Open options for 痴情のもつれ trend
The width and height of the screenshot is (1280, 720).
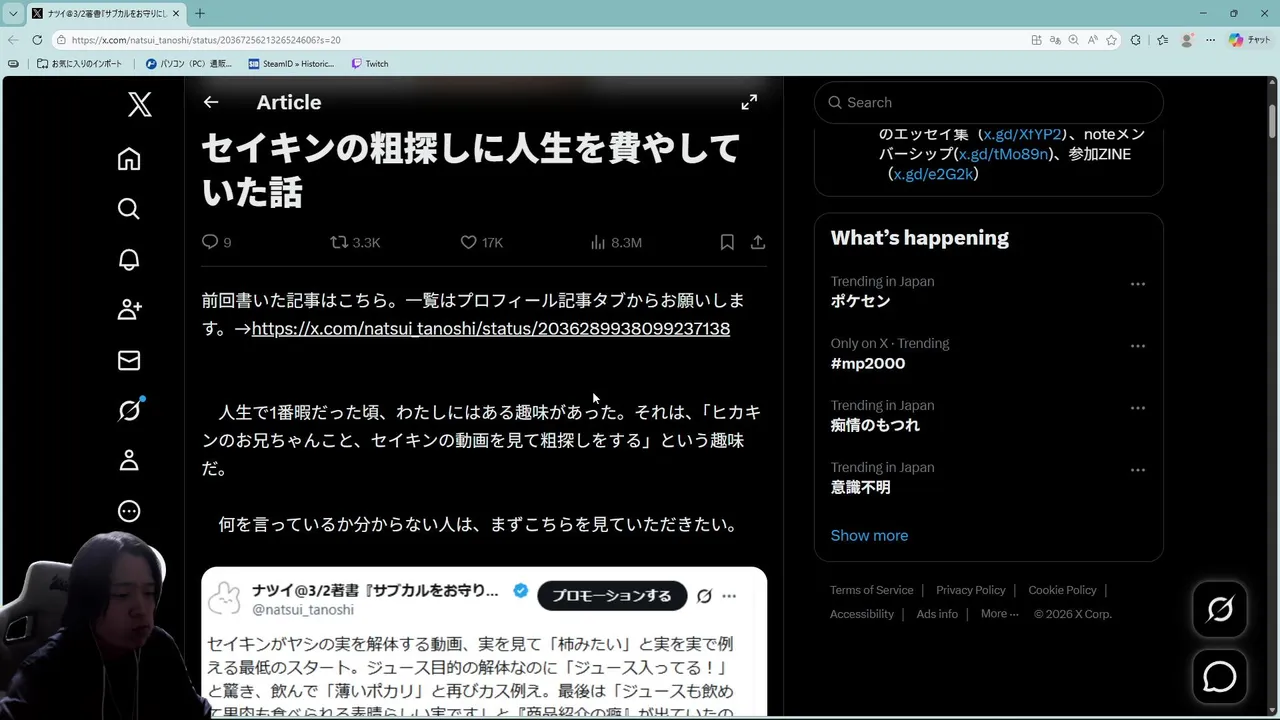pyautogui.click(x=1137, y=408)
